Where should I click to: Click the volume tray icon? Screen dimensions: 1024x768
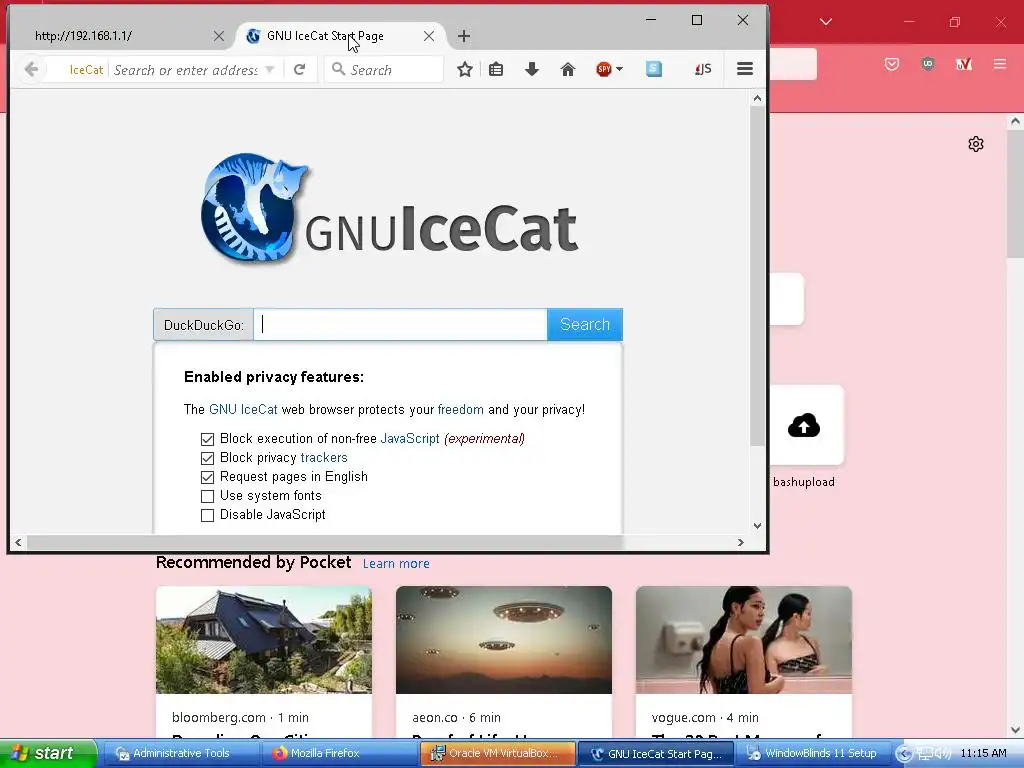point(943,754)
